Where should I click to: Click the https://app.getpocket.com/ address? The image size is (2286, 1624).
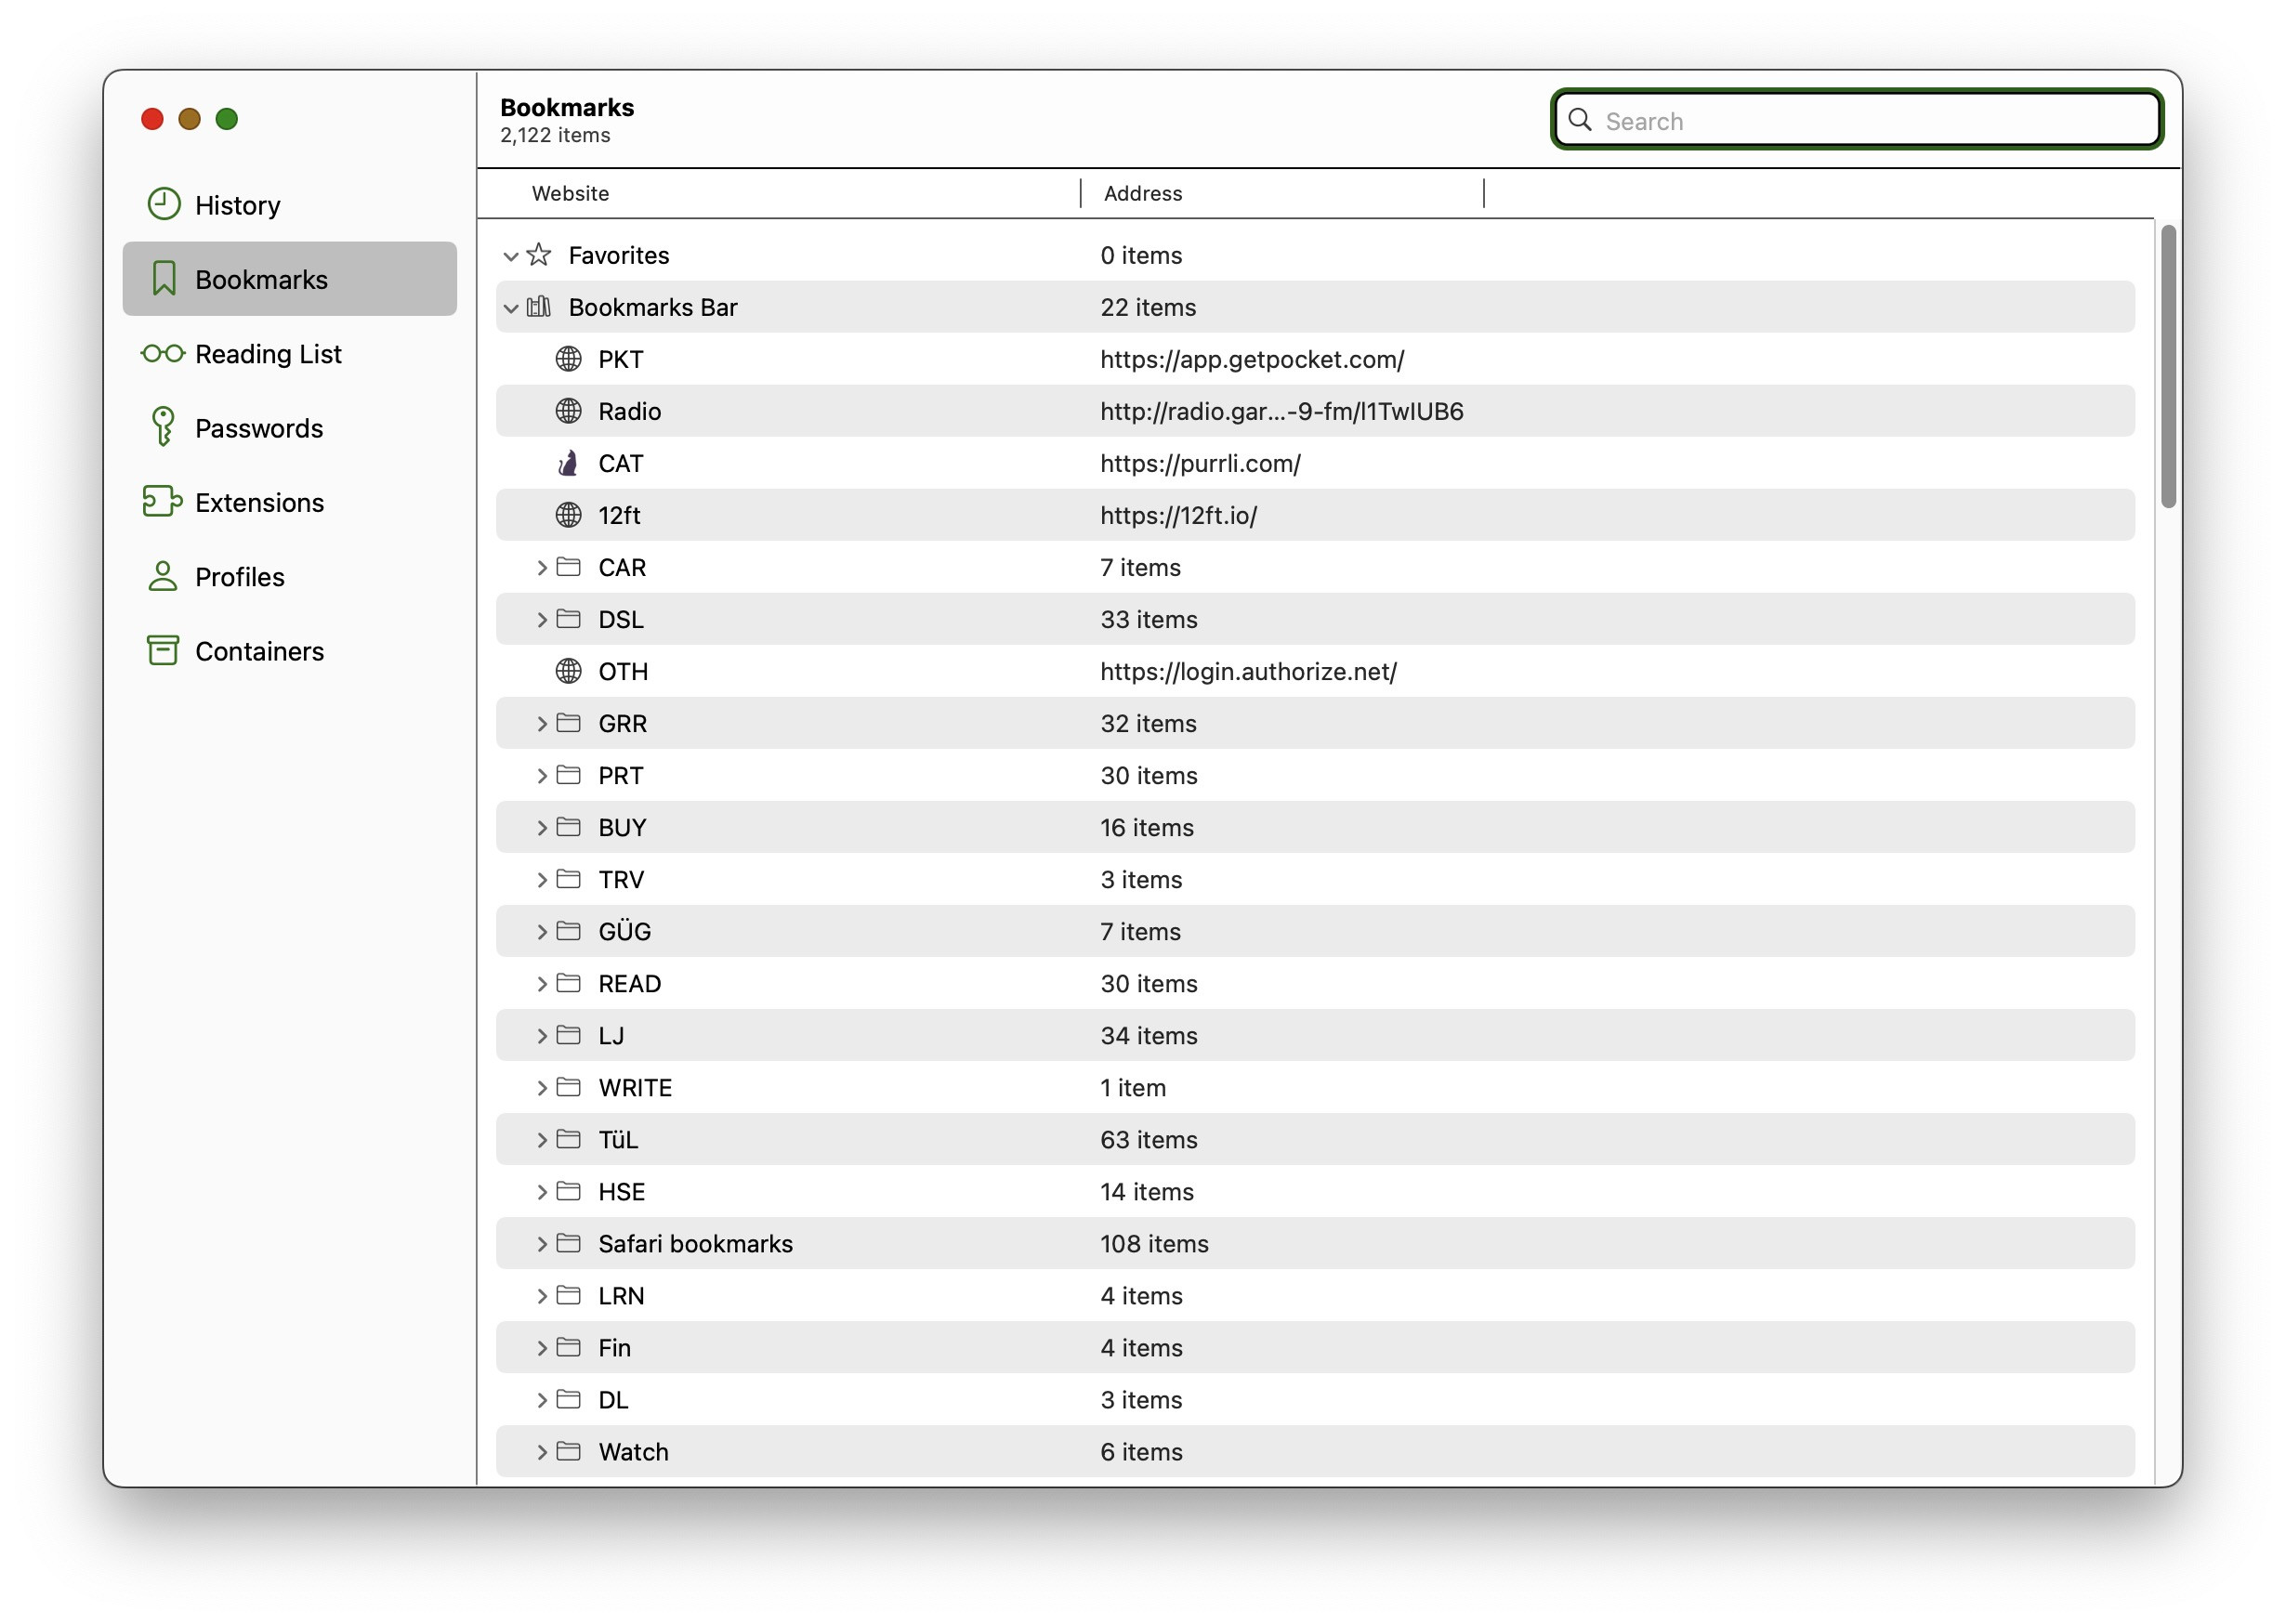[1252, 359]
